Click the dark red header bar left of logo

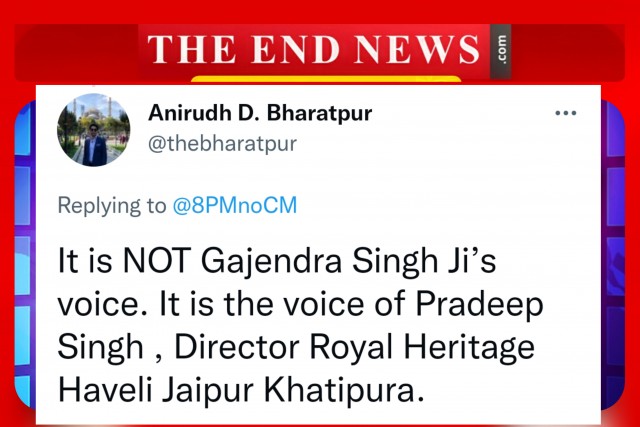click(x=76, y=52)
